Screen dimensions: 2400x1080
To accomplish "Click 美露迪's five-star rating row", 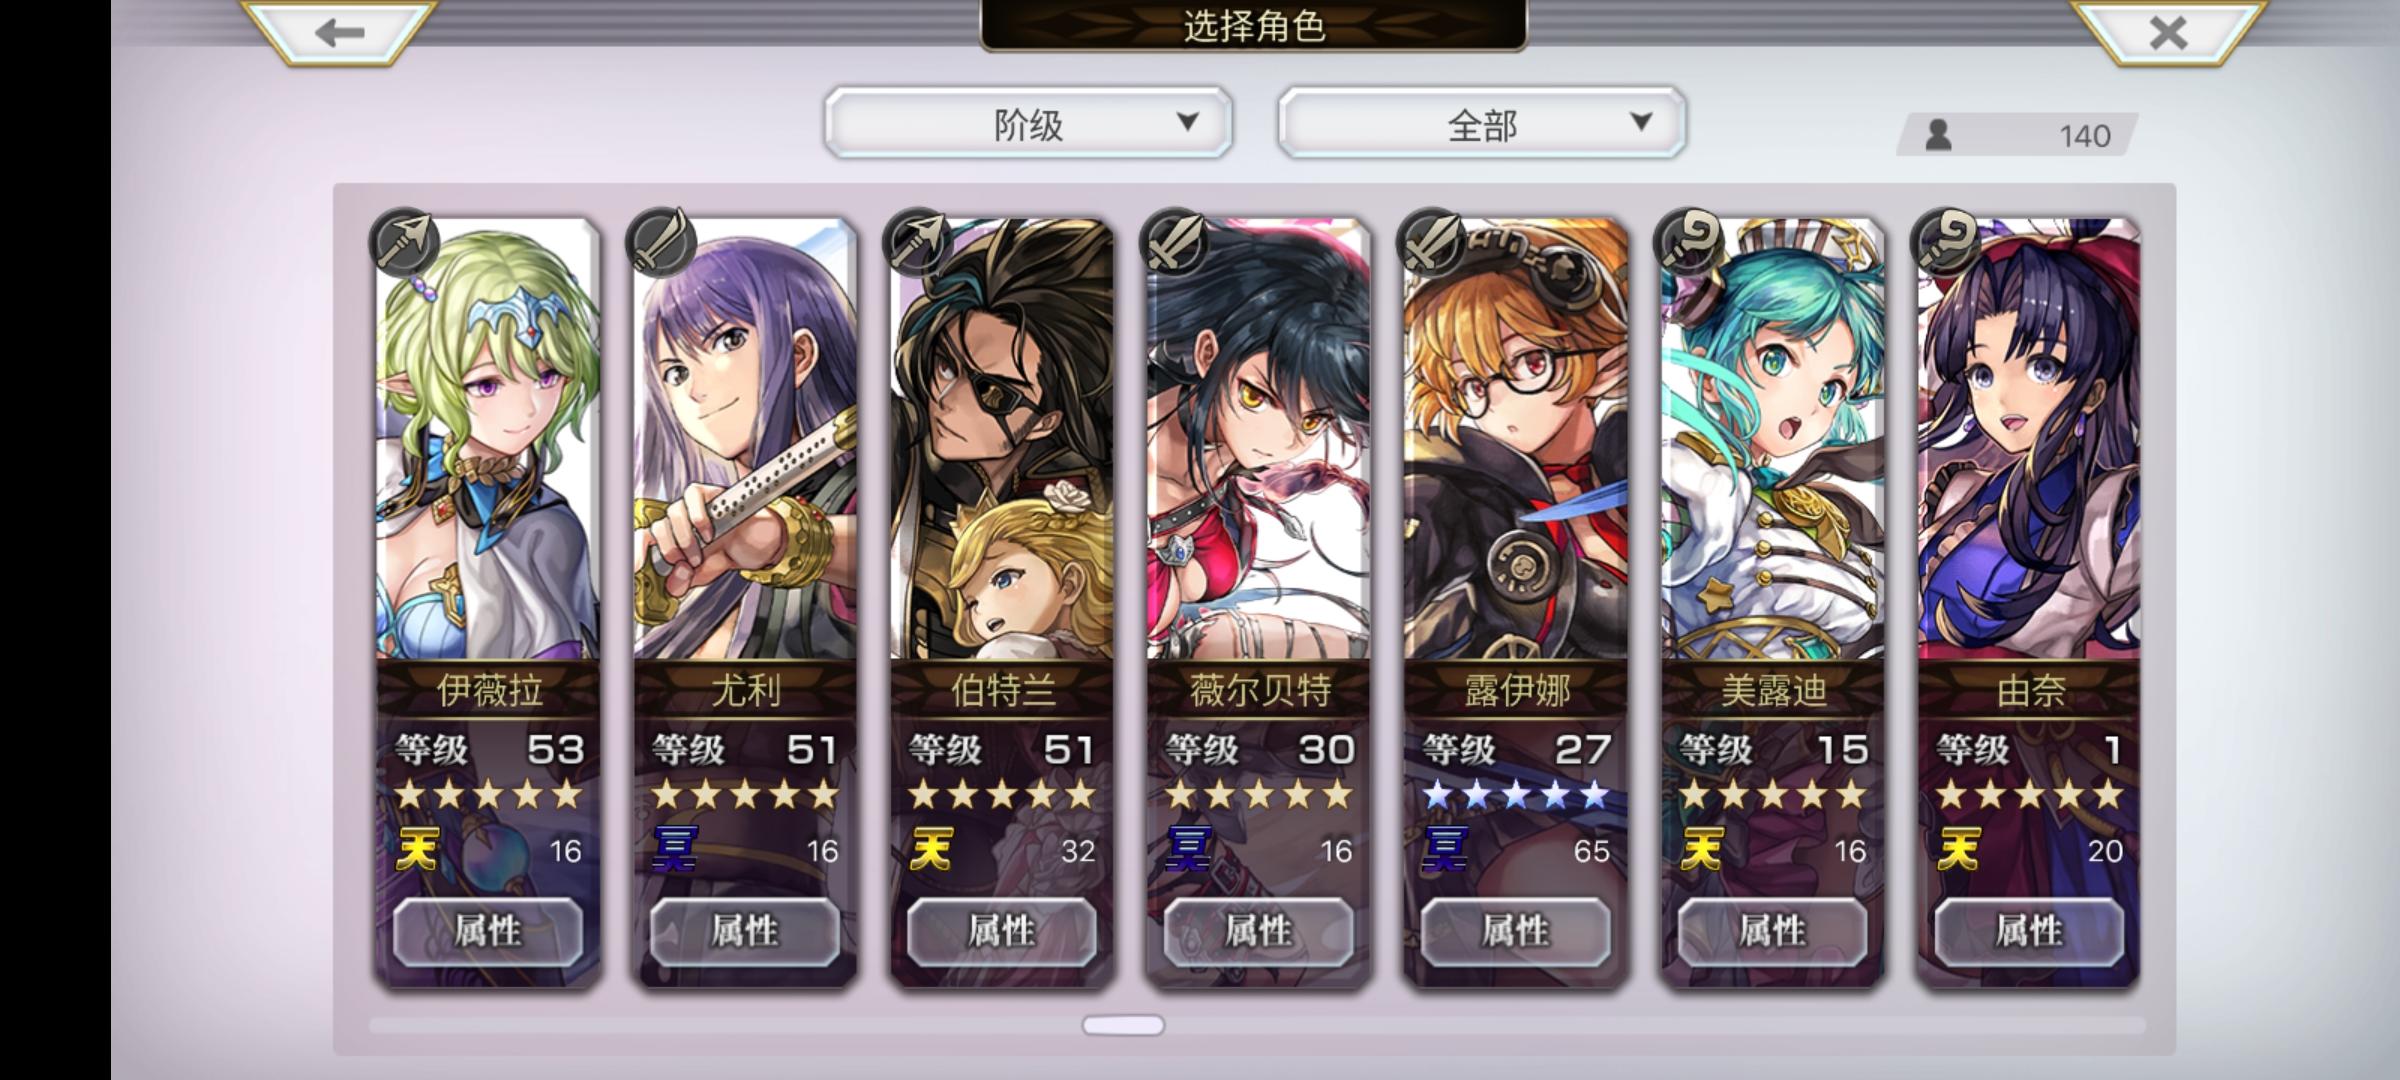I will coord(1772,796).
